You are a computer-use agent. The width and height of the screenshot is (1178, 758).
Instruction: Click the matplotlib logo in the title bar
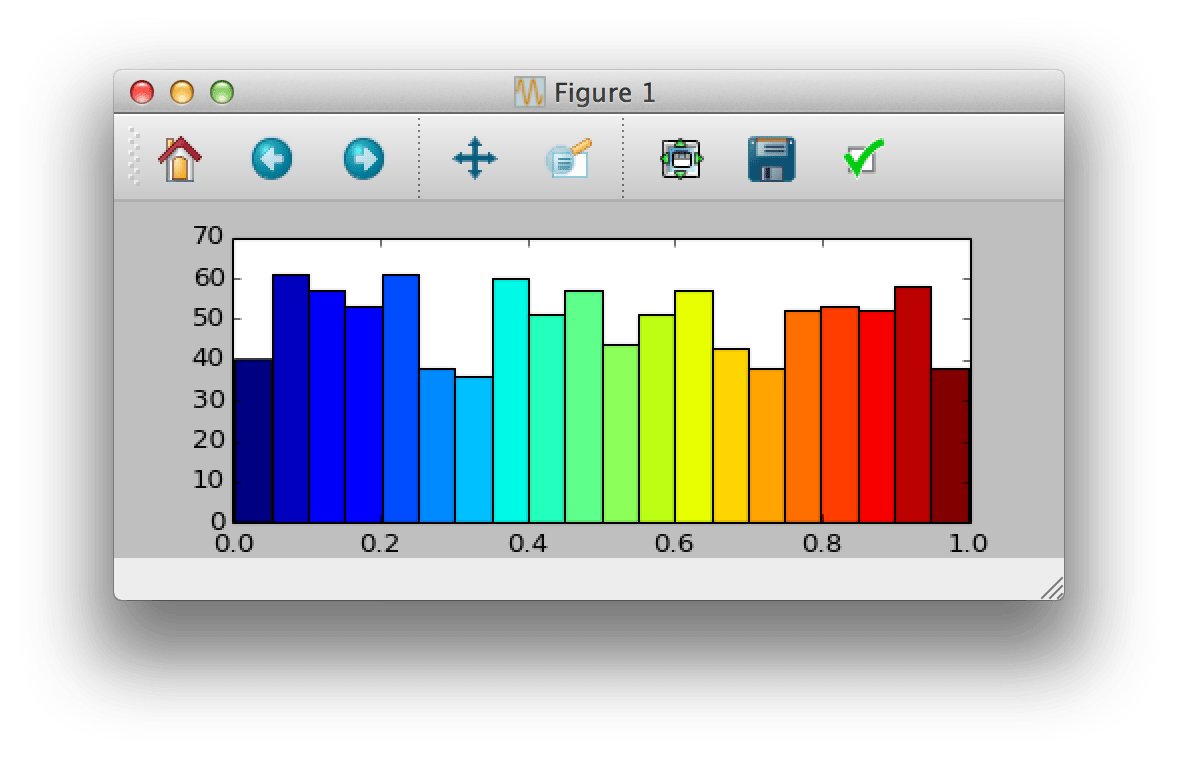tap(528, 92)
